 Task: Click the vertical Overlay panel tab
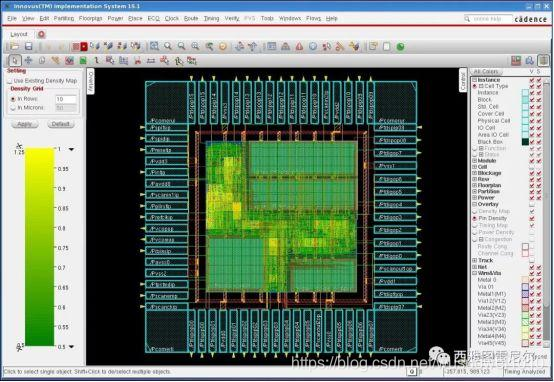click(90, 81)
